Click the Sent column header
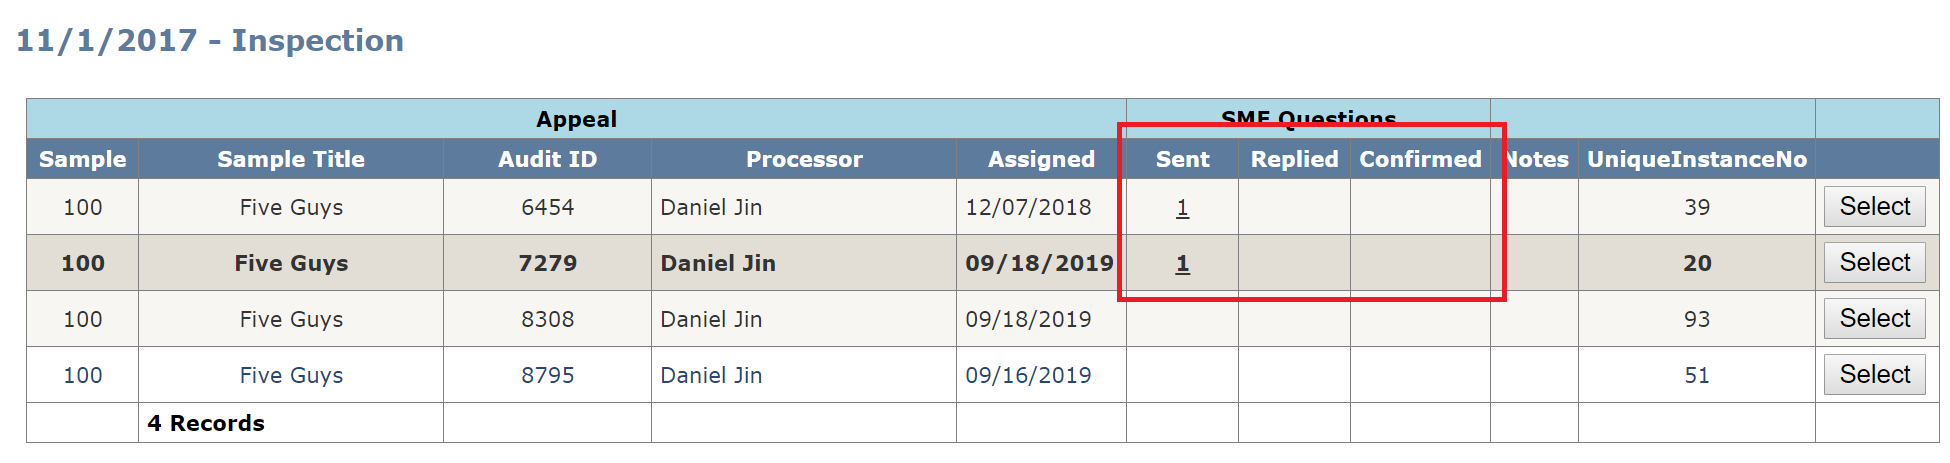Viewport: 1950px width, 463px height. (1182, 159)
